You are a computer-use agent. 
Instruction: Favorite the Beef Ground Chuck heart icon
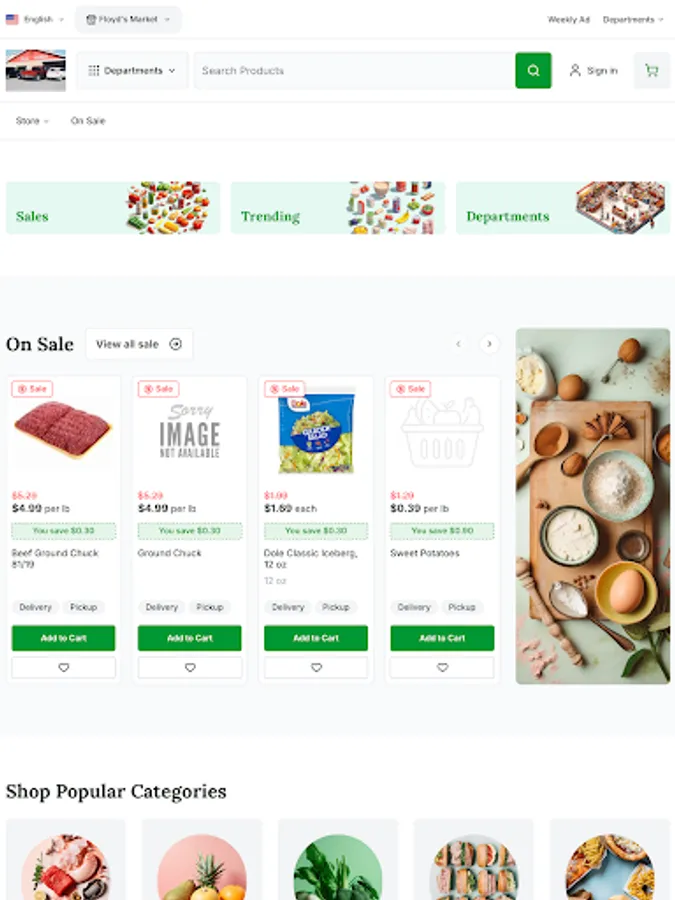click(x=64, y=667)
